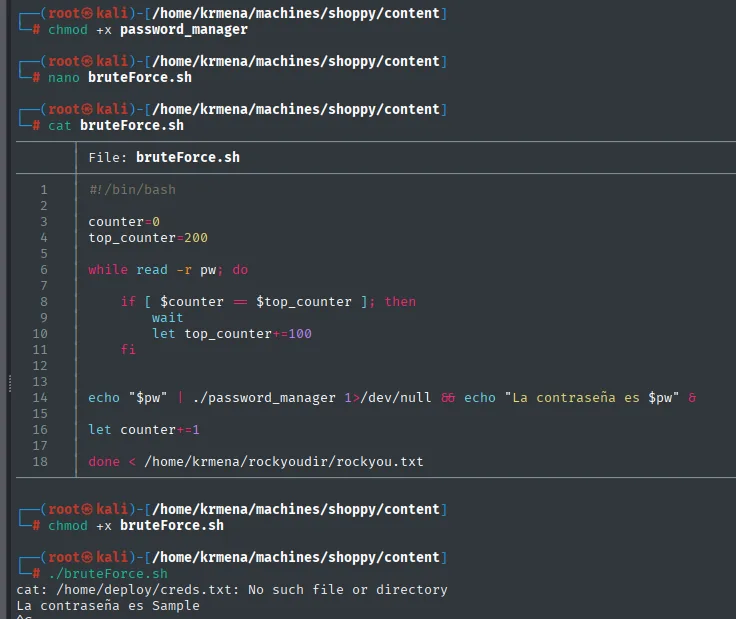Click the '#!/bin/bash' shebang line
This screenshot has height=619, width=736.
click(x=132, y=190)
